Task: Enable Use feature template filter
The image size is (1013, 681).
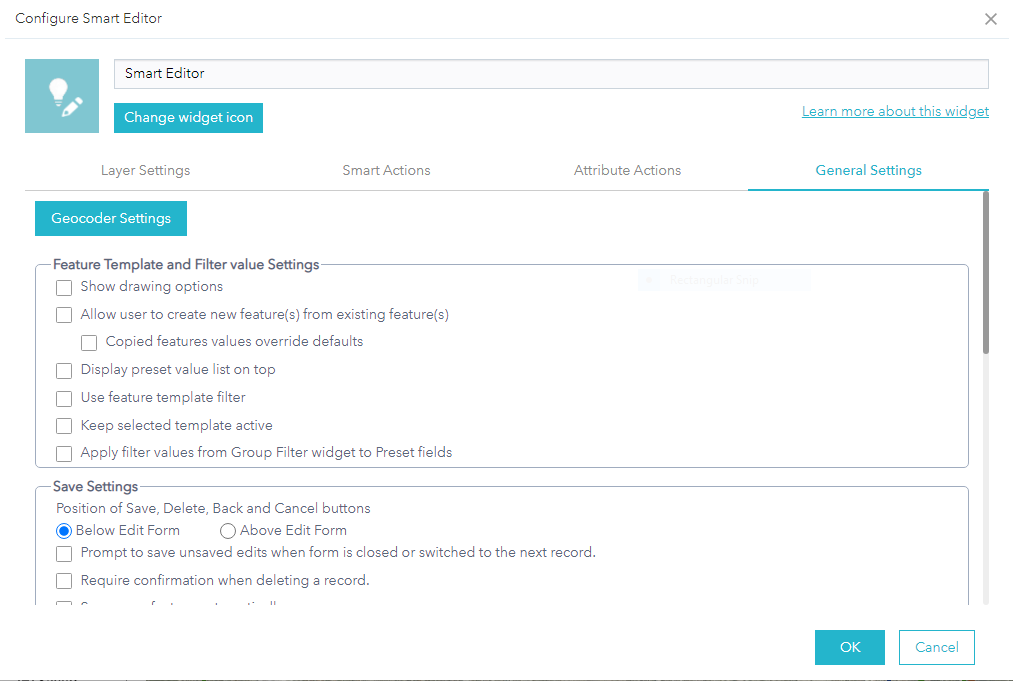Action: 64,398
